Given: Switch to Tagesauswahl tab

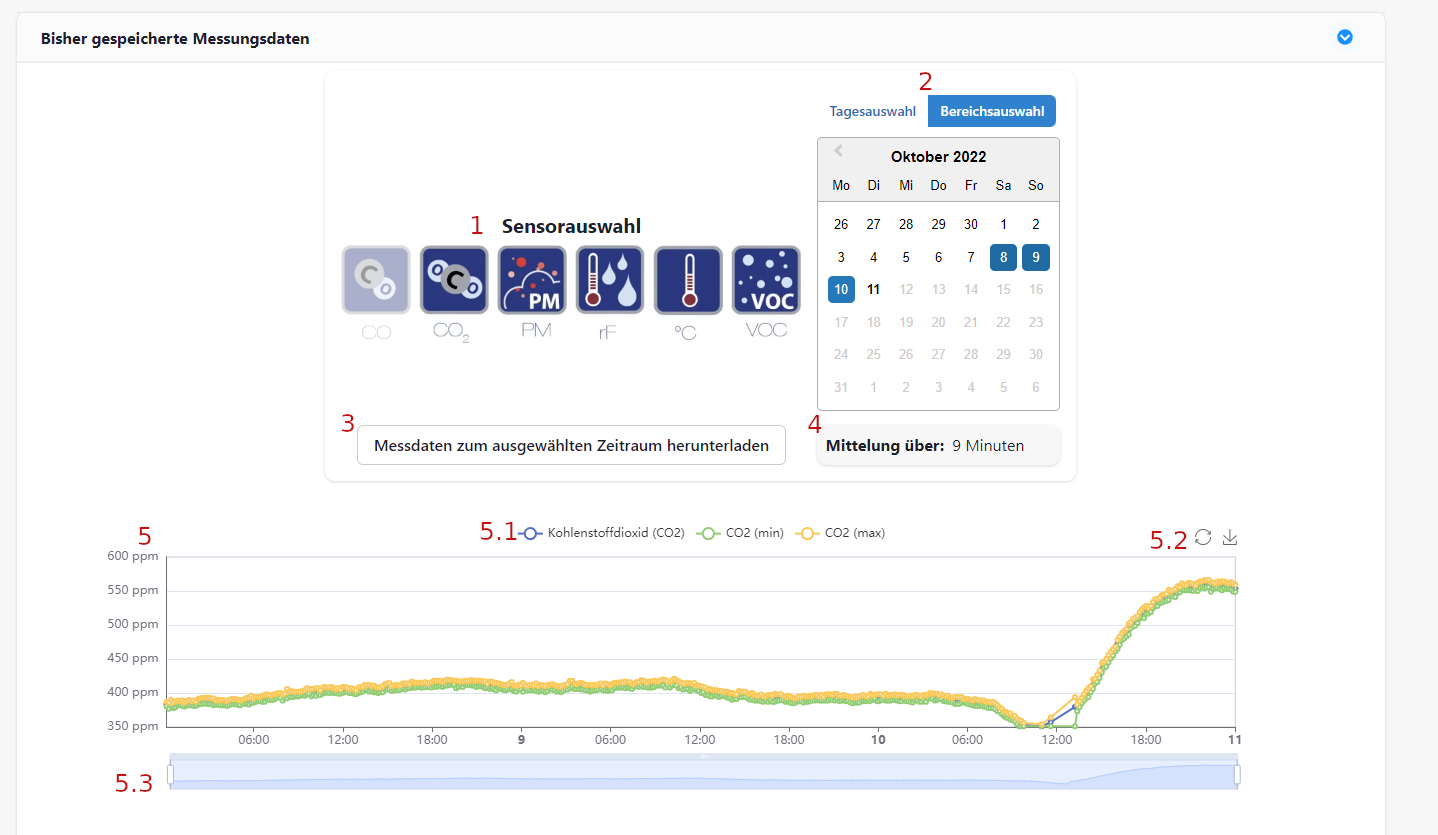Looking at the screenshot, I should (872, 111).
